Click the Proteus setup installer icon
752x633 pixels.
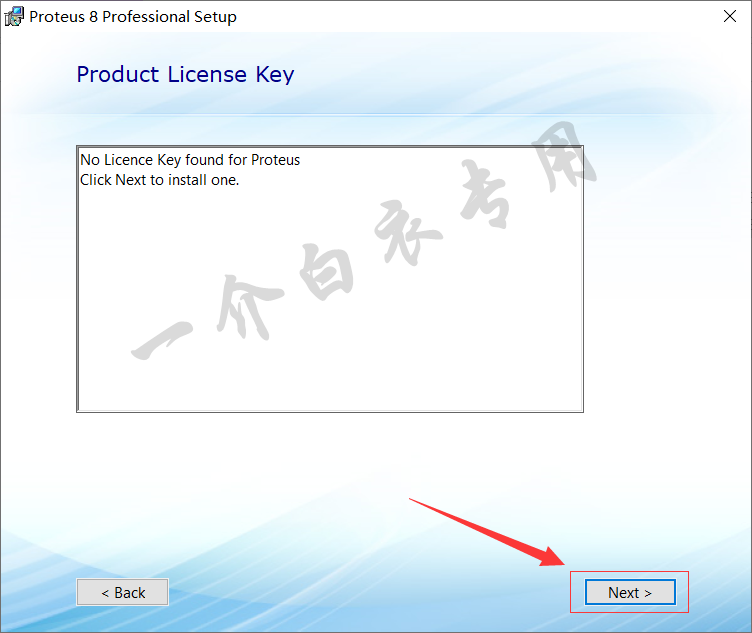[14, 16]
